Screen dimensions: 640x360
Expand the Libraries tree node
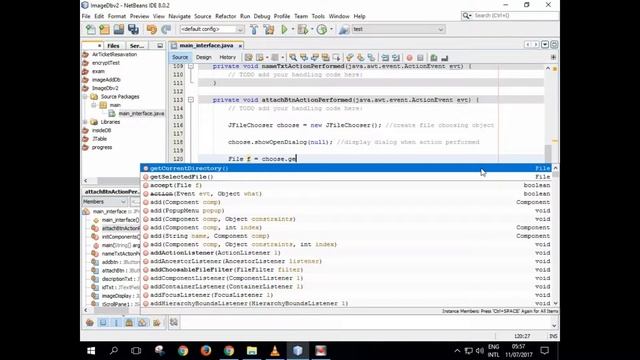point(85,122)
